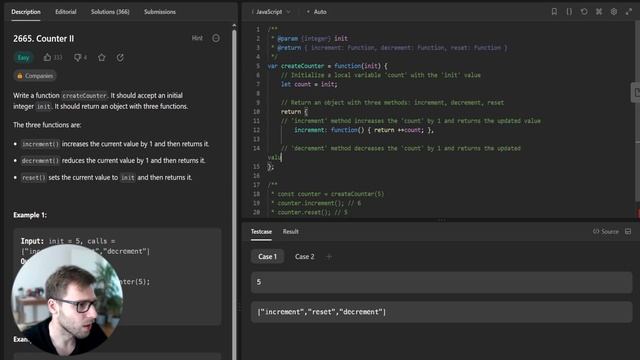Dislike the problem with the thumbs-down icon
This screenshot has width=640, height=360.
(x=77, y=58)
